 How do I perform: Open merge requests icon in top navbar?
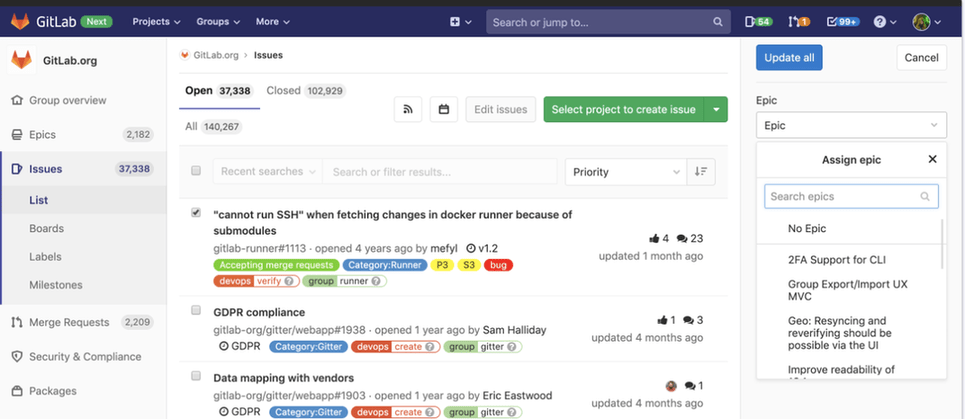coord(798,22)
